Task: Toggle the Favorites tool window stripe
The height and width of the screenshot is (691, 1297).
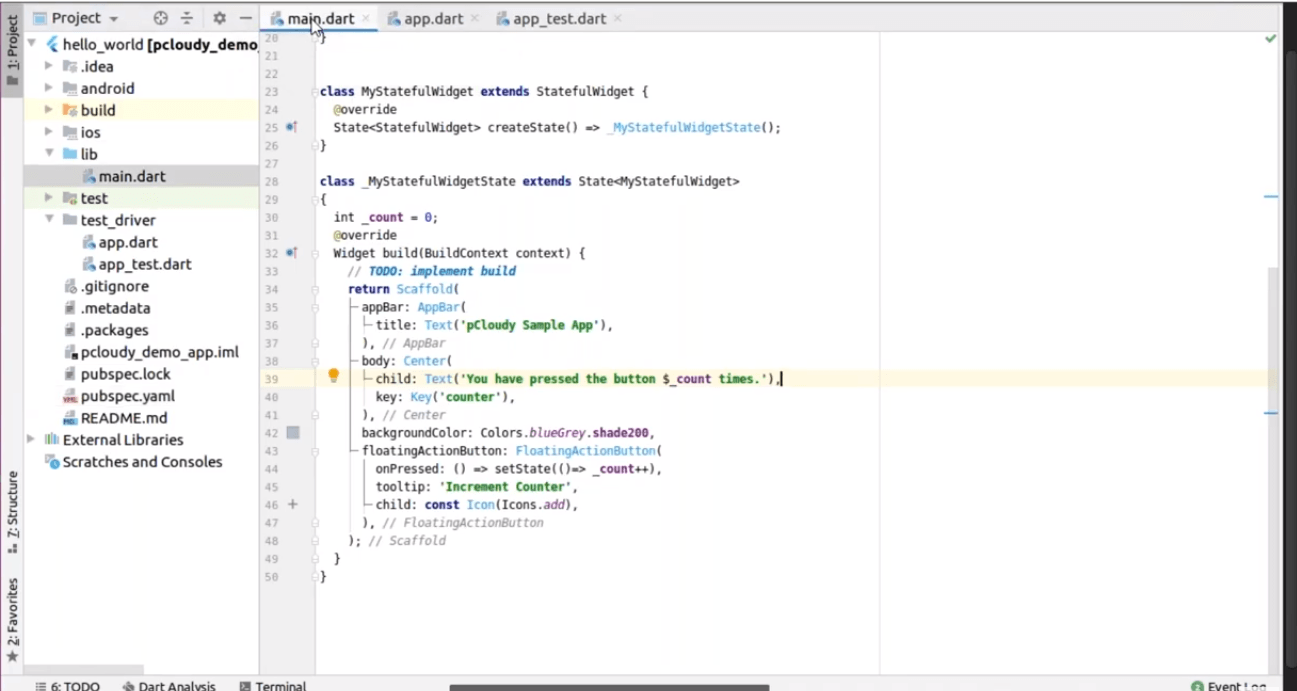Action: coord(12,620)
